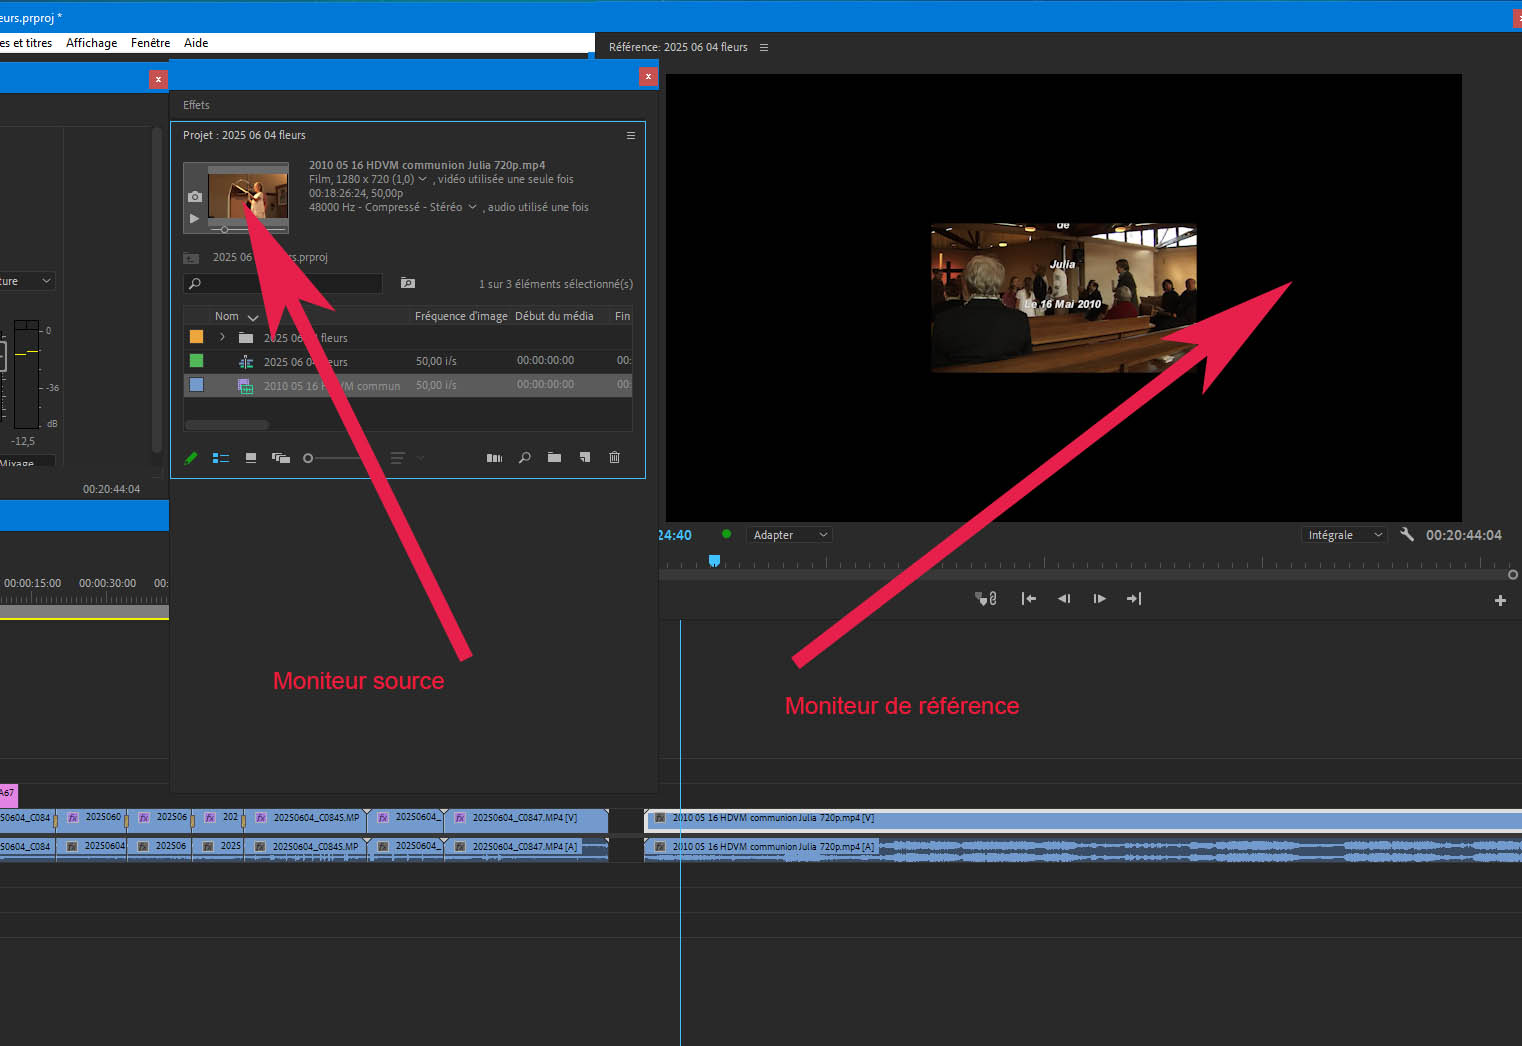Click fx badge on '20250604_C0847.MP4 [V]' clip
The width and height of the screenshot is (1522, 1046).
[x=460, y=818]
